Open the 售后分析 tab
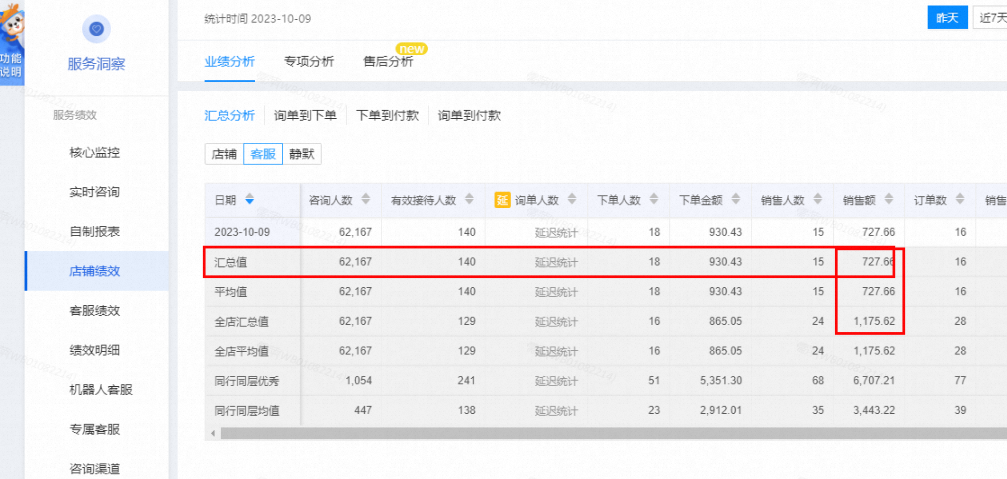Screen dimensions: 1007x479 [388, 62]
